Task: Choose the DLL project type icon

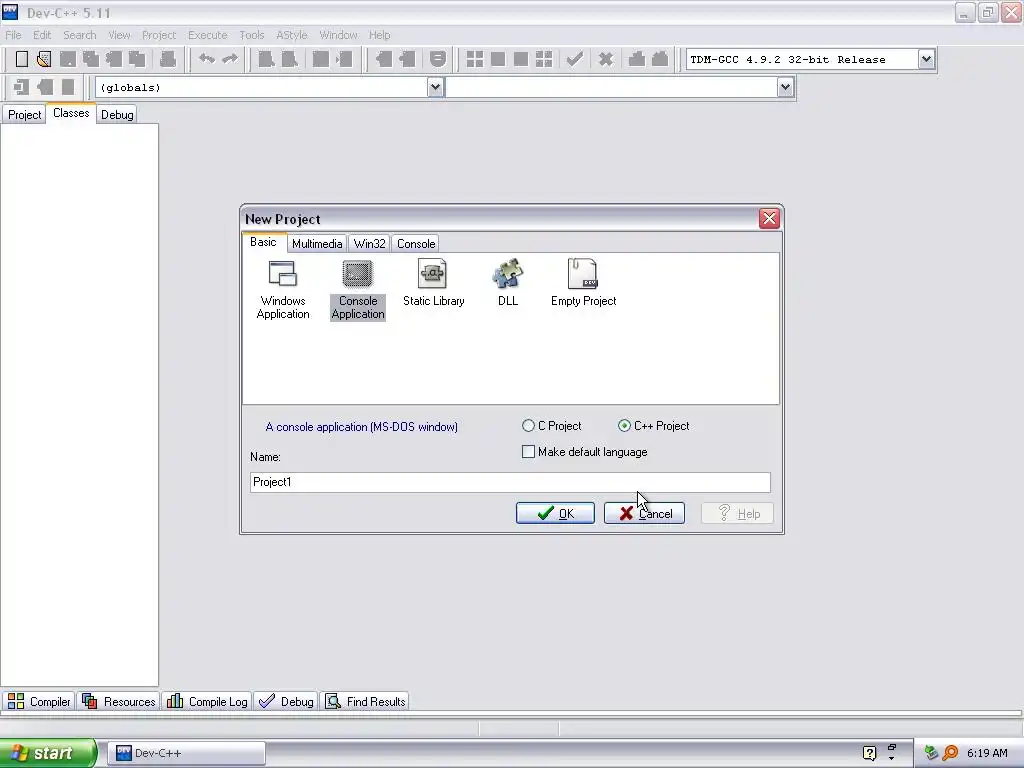Action: point(507,283)
